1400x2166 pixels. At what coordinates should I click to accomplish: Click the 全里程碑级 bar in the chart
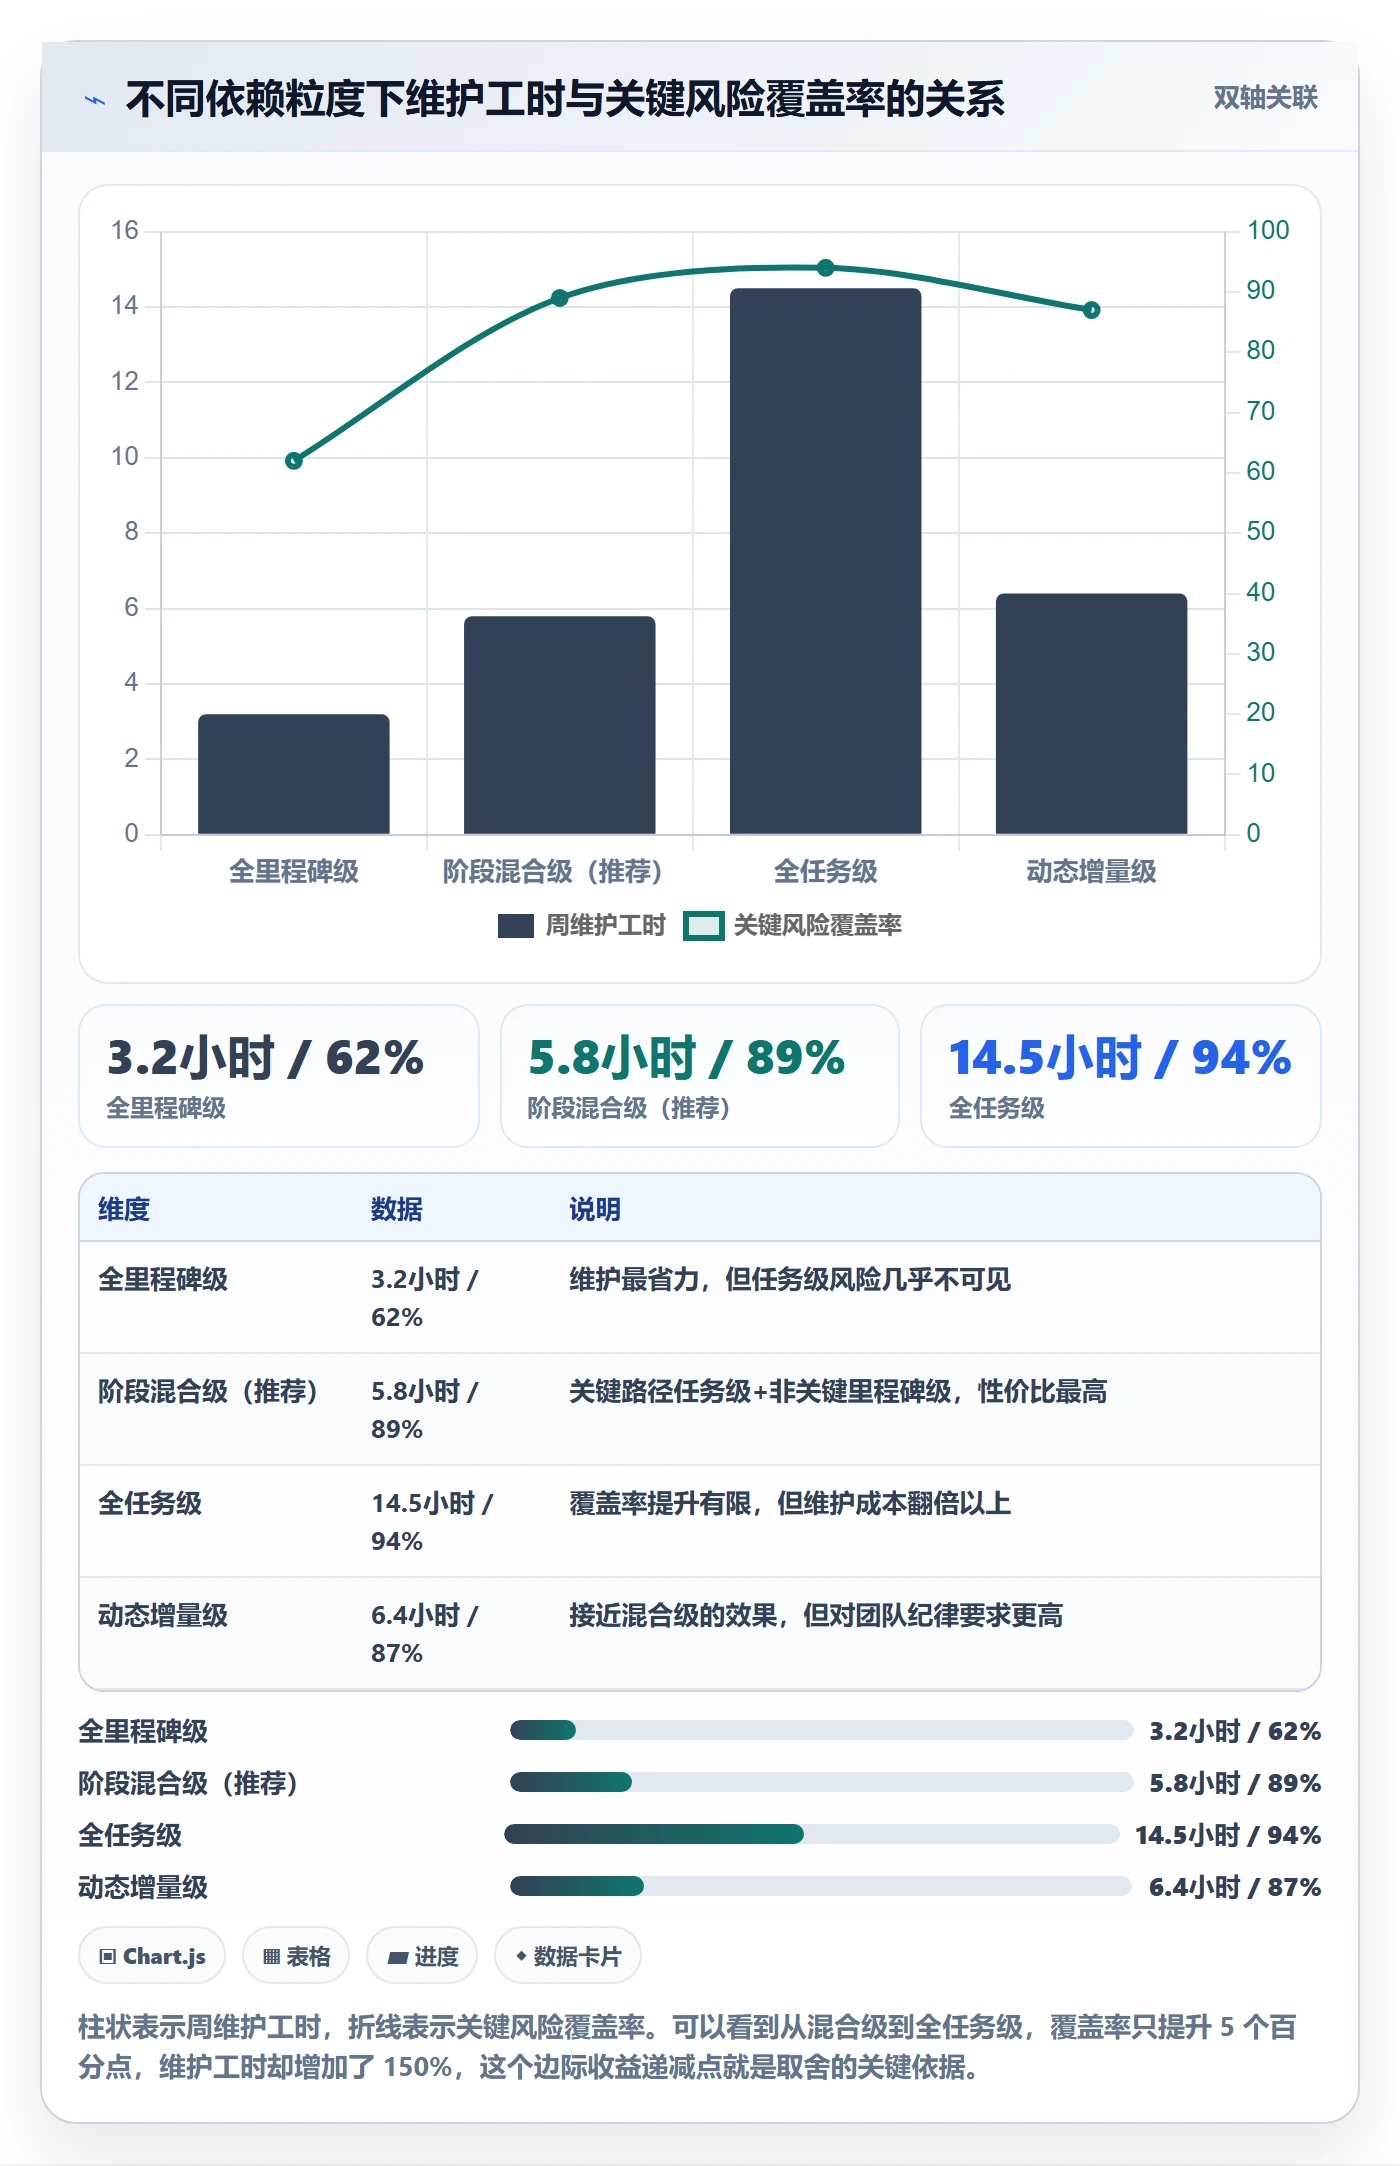pyautogui.click(x=293, y=774)
